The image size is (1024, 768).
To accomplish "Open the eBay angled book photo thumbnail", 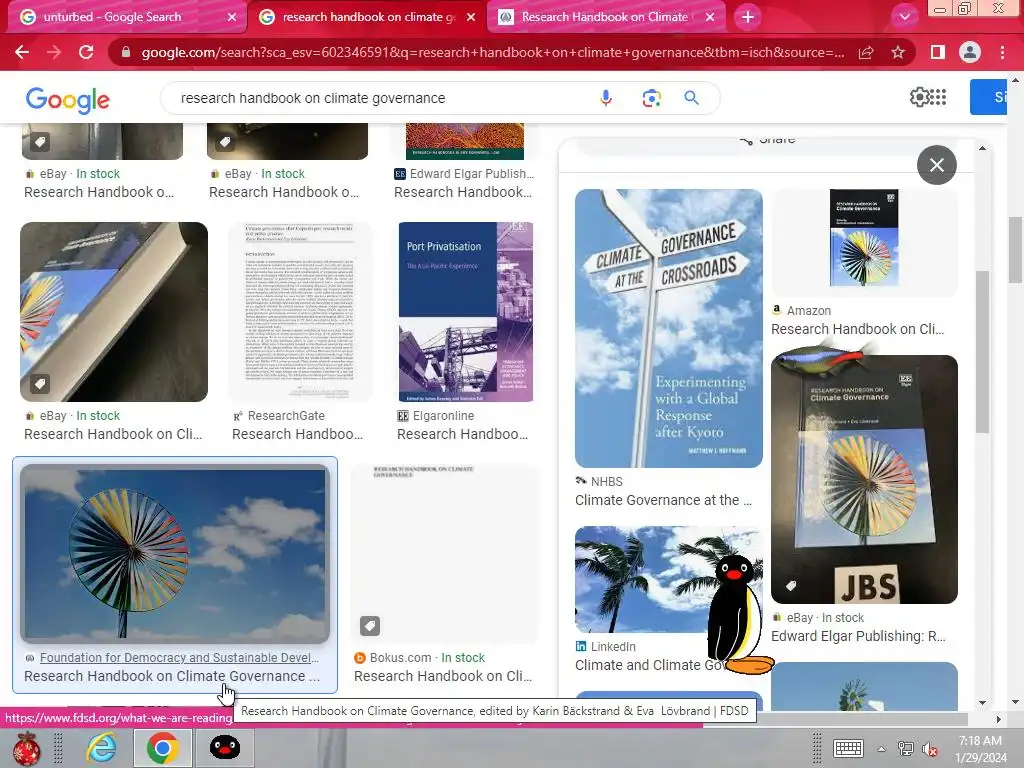I will (x=114, y=312).
